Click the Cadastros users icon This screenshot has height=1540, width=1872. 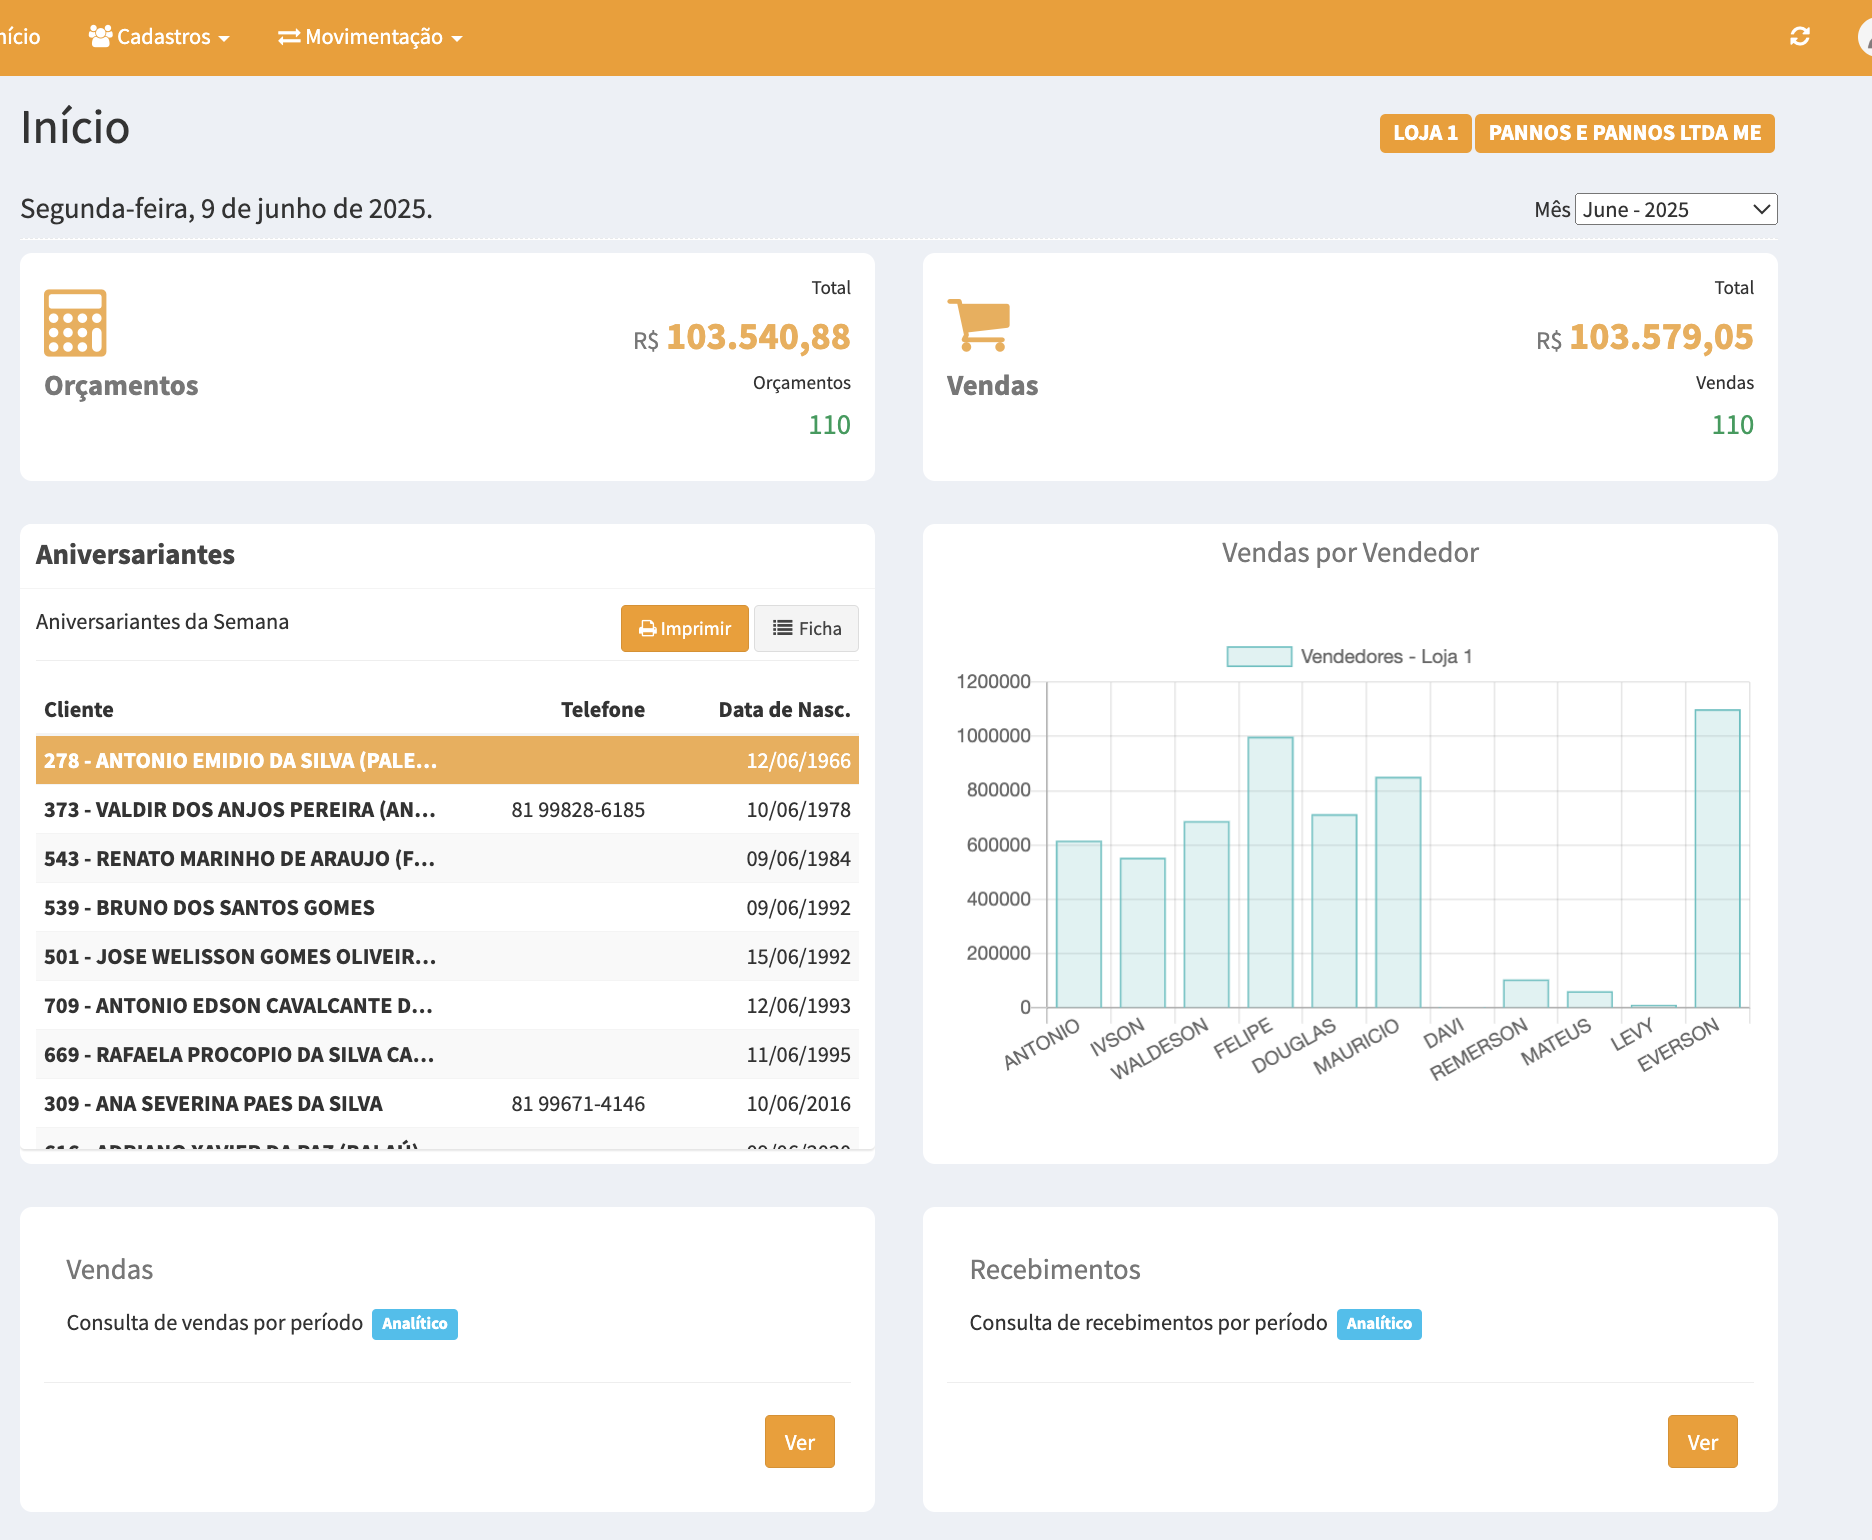click(100, 37)
